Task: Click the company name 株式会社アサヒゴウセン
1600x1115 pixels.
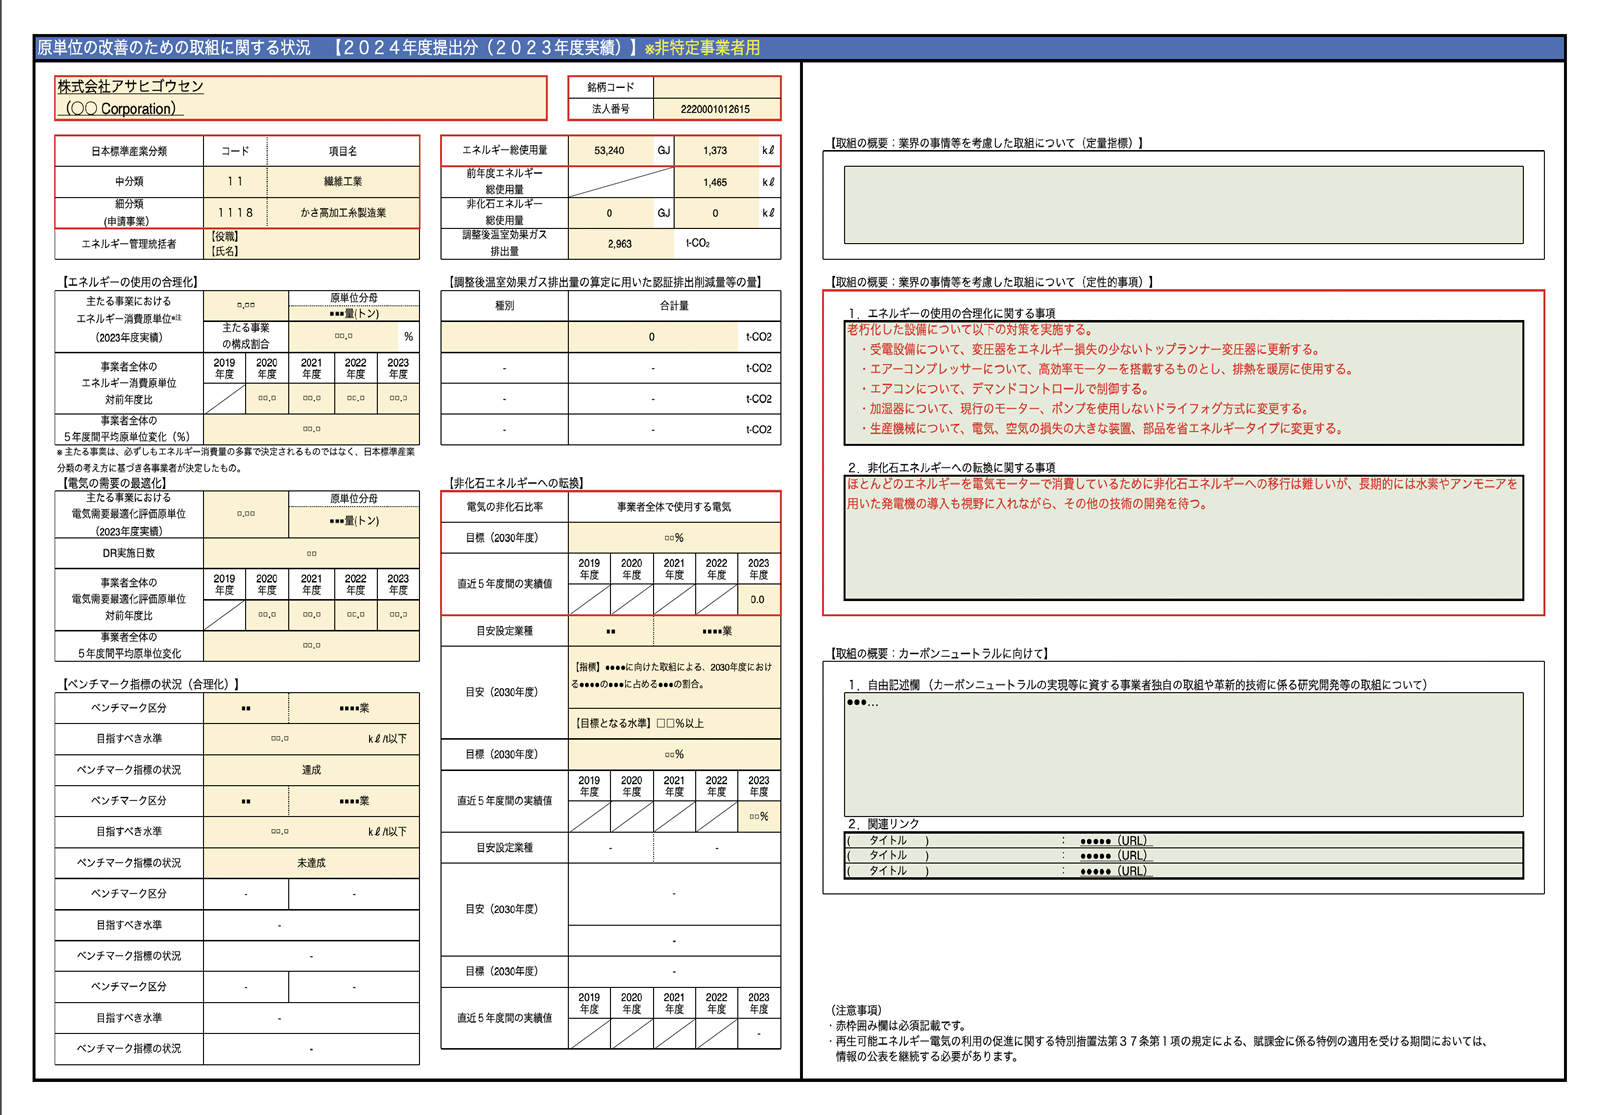Action: coord(130,87)
